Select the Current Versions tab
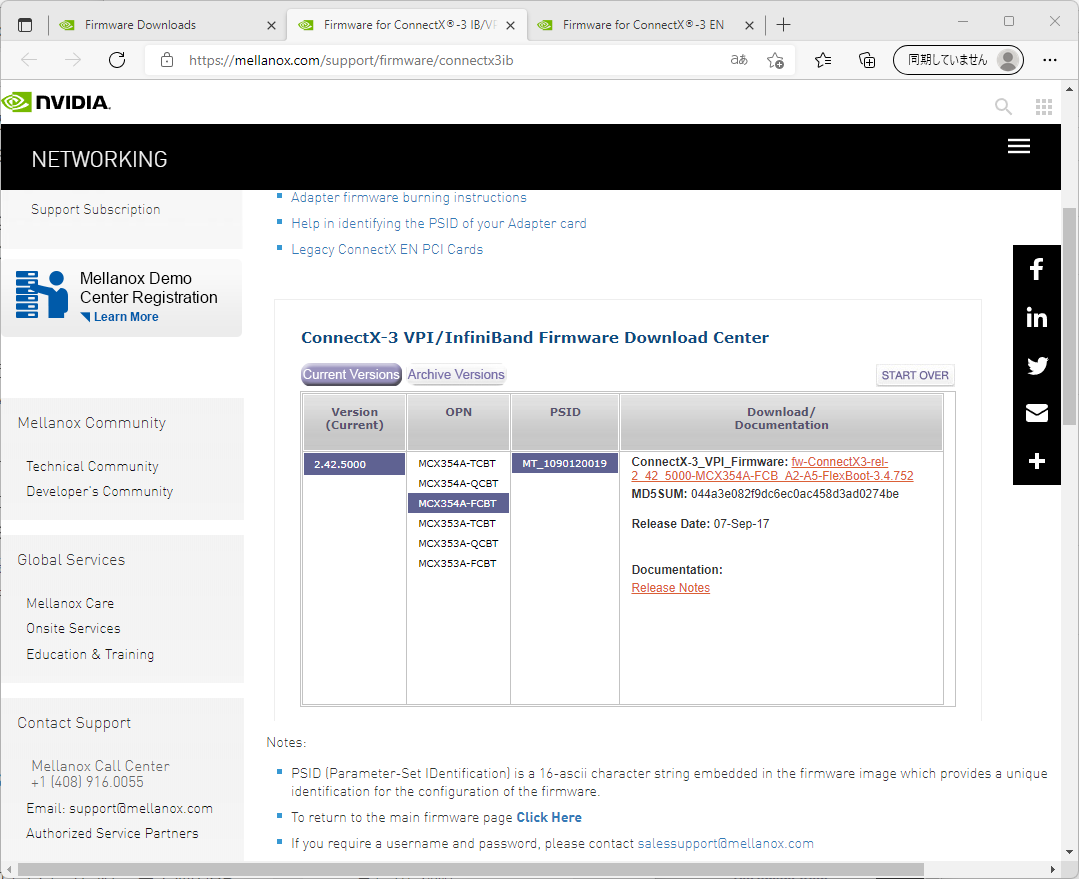 (352, 374)
